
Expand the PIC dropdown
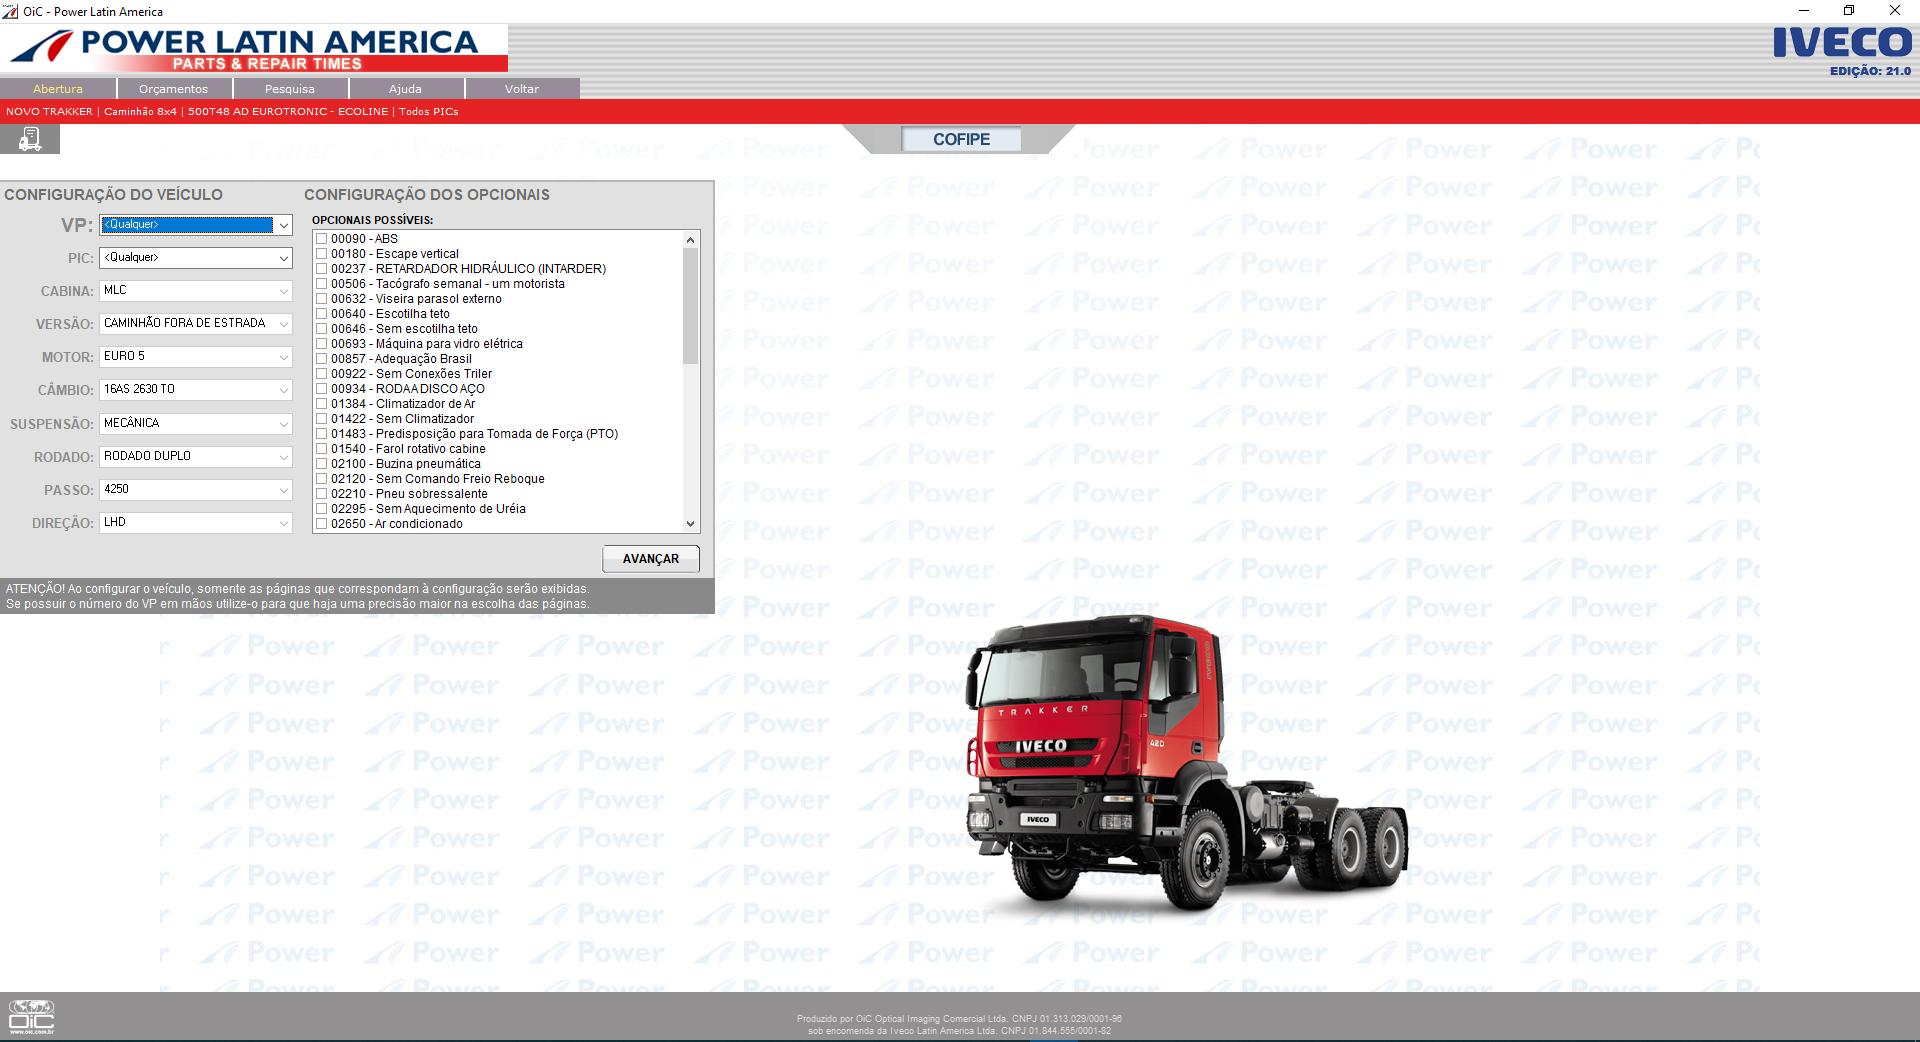[x=284, y=258]
